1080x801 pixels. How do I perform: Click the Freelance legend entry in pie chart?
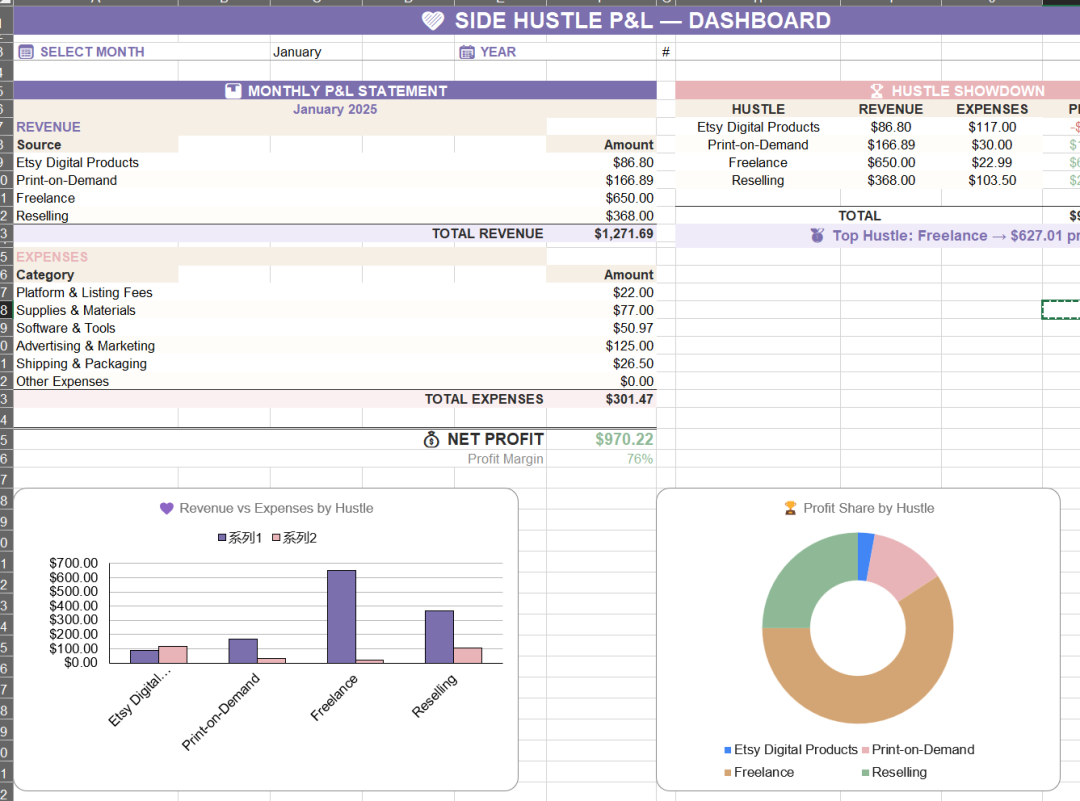(758, 772)
